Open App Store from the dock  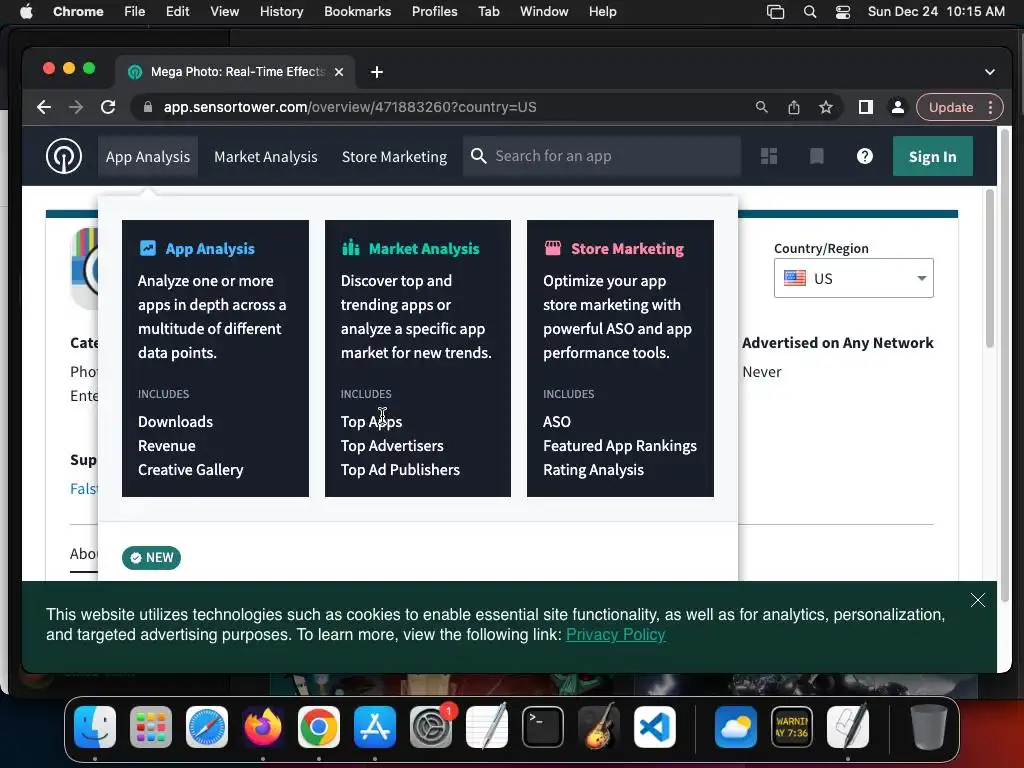[375, 727]
